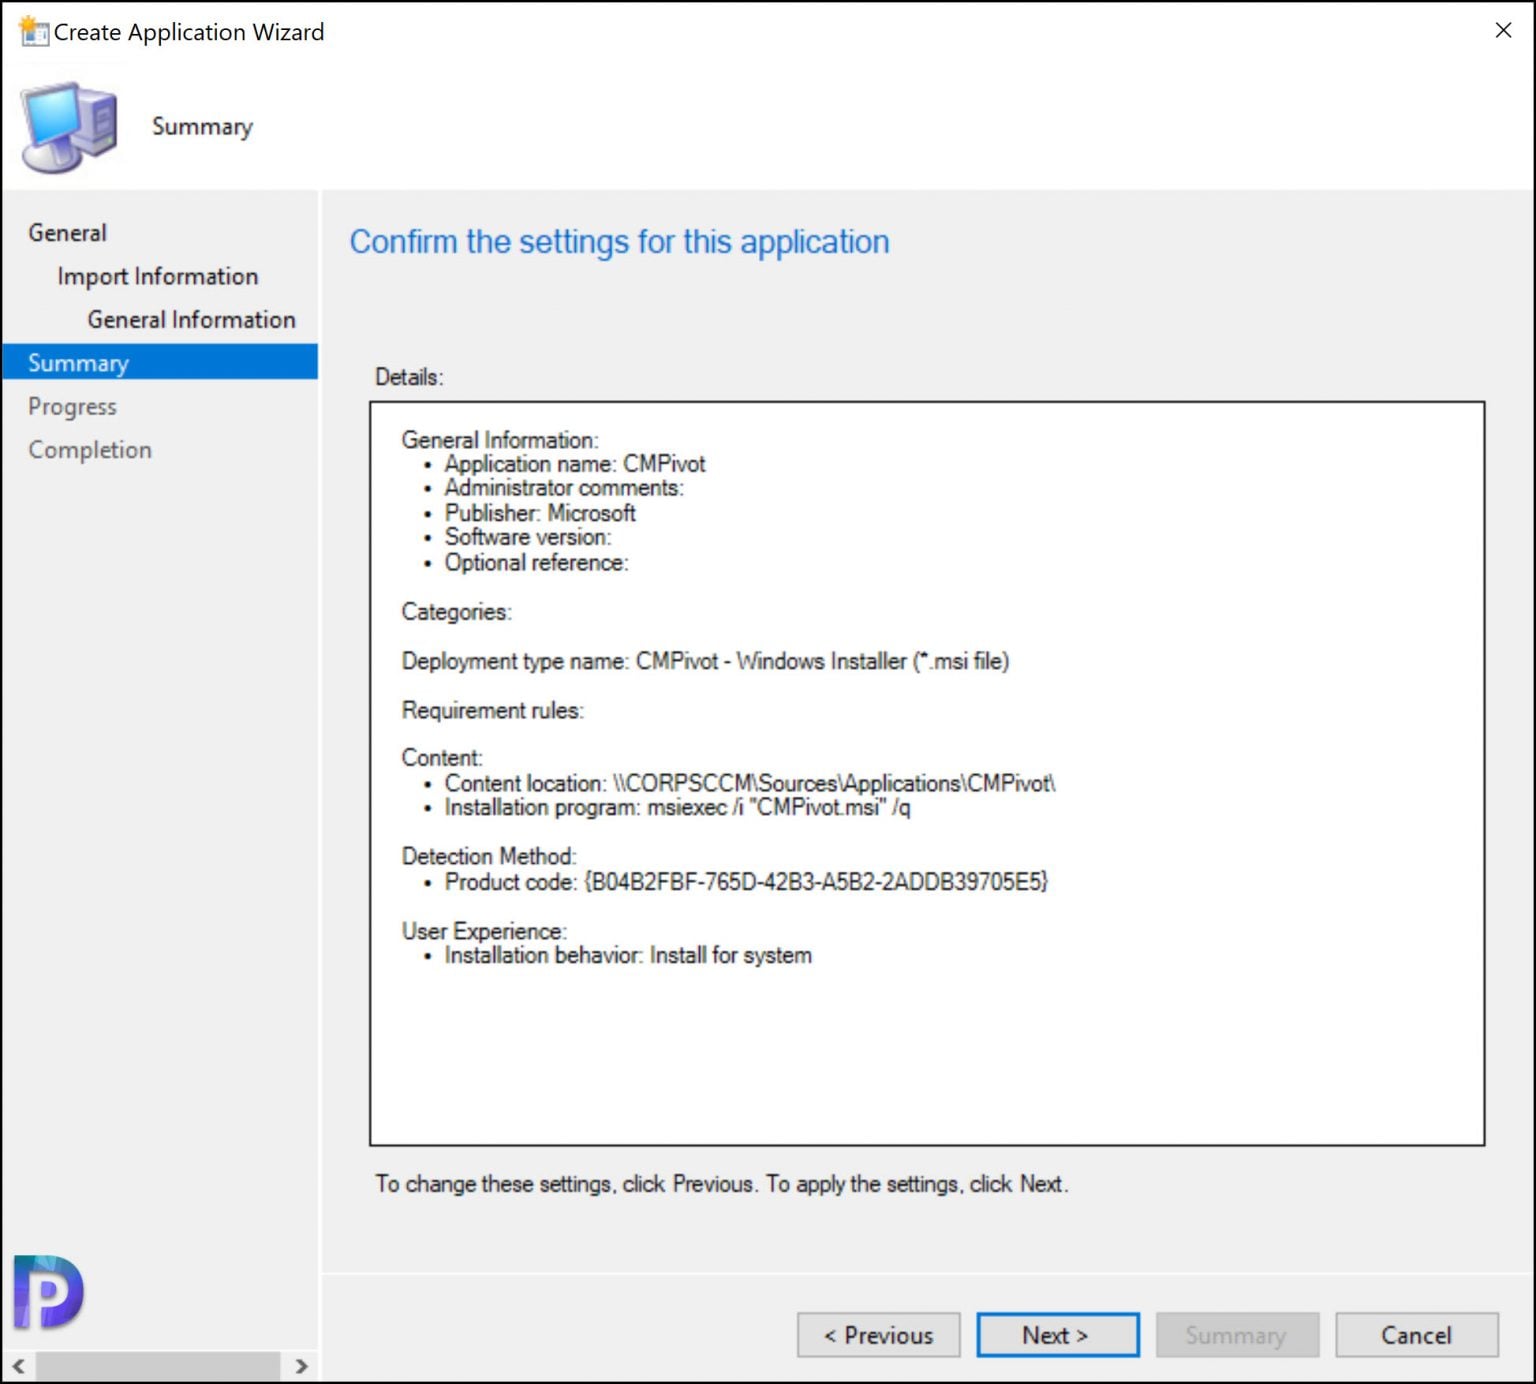Click the Software version line
This screenshot has width=1536, height=1384.
[x=528, y=537]
